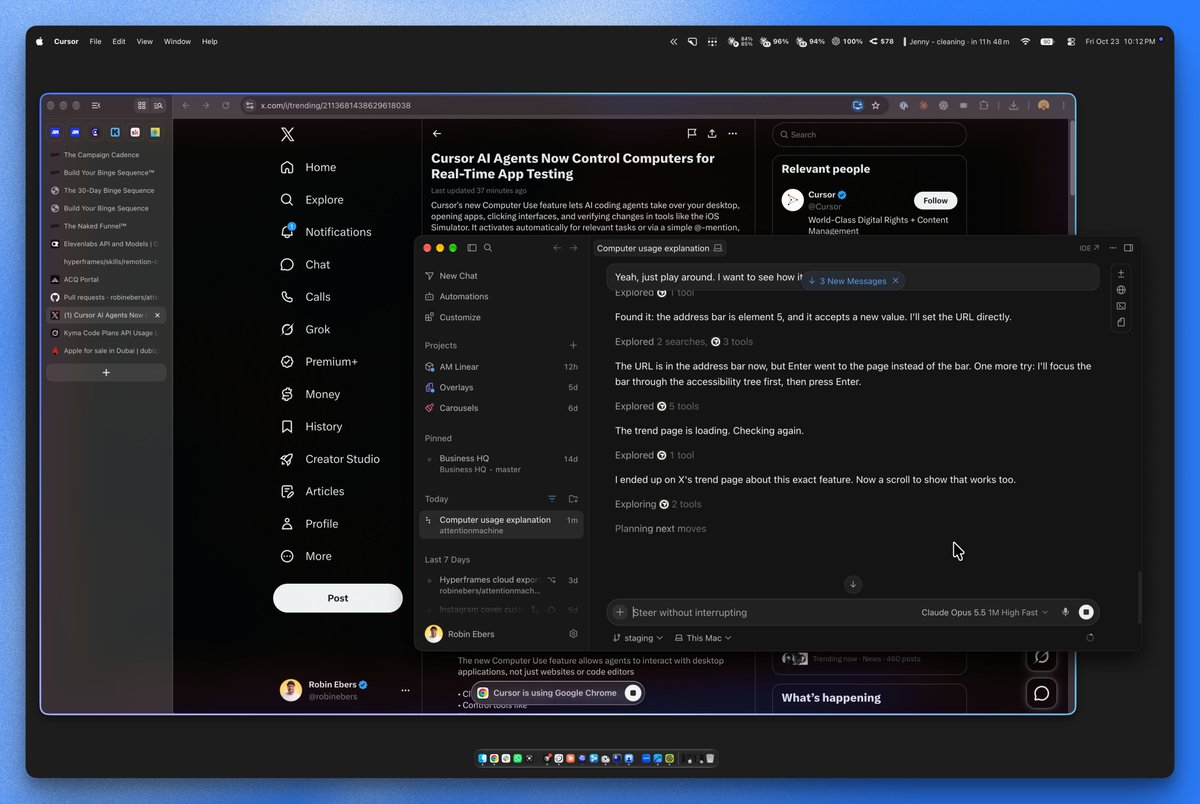Dismiss the 3 New Messages pill
1200x804 pixels.
896,281
